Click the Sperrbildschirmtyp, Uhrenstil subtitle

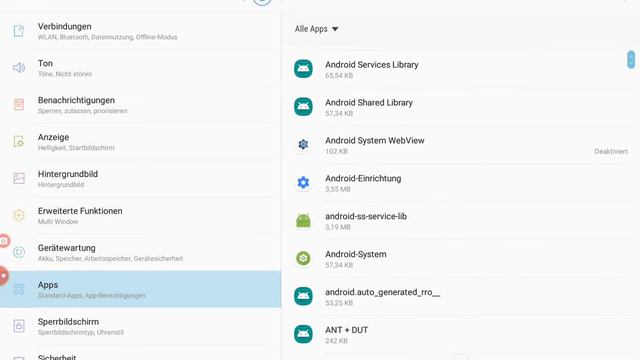pos(80,333)
